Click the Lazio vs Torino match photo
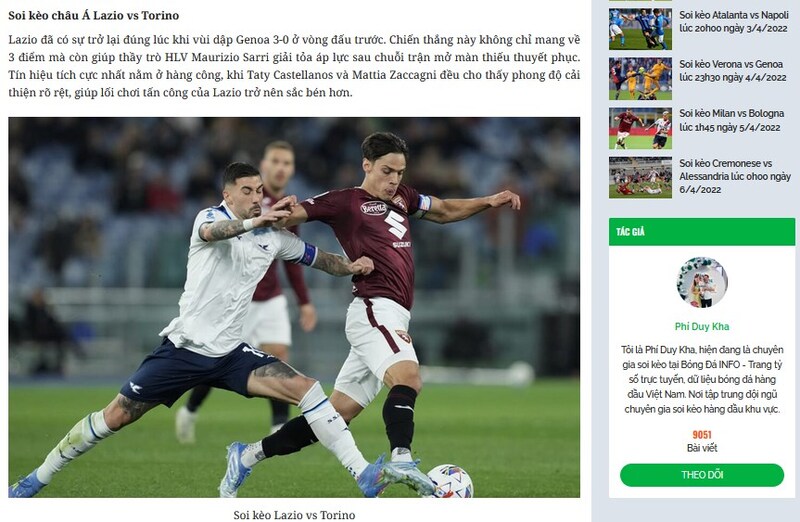Image resolution: width=800 pixels, height=522 pixels. 294,307
